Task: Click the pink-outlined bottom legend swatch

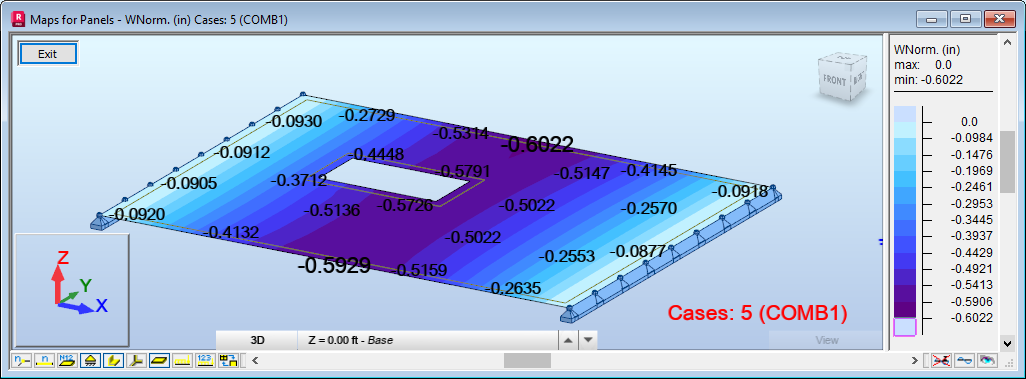Action: pos(905,327)
